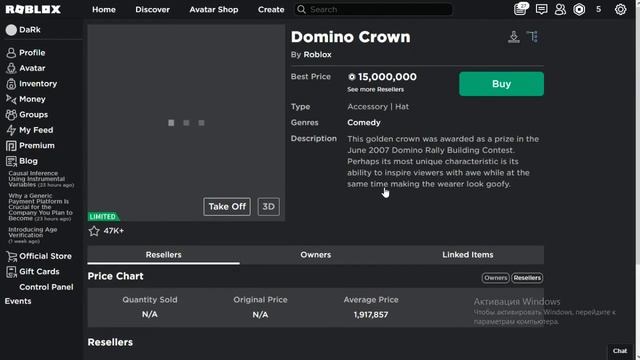Click the green Buy button

(x=501, y=84)
